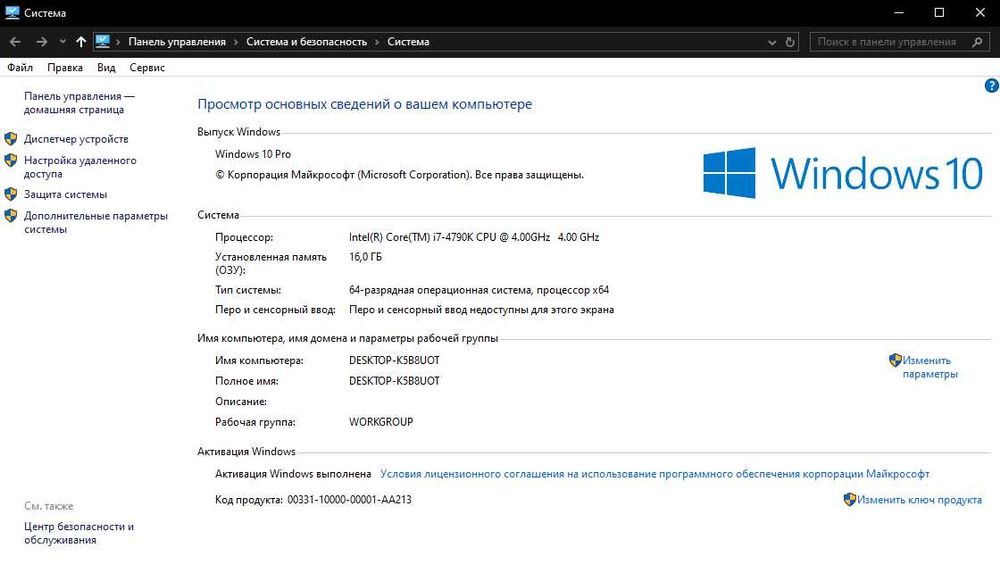This screenshot has height=563, width=1000.
Task: Click the computer icon in the address bar
Action: pyautogui.click(x=103, y=42)
